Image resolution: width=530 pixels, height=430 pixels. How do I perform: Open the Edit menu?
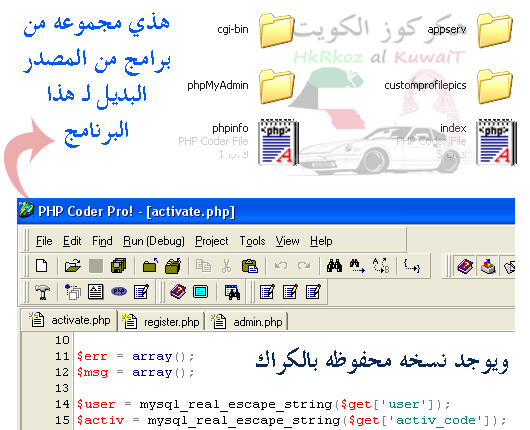72,241
